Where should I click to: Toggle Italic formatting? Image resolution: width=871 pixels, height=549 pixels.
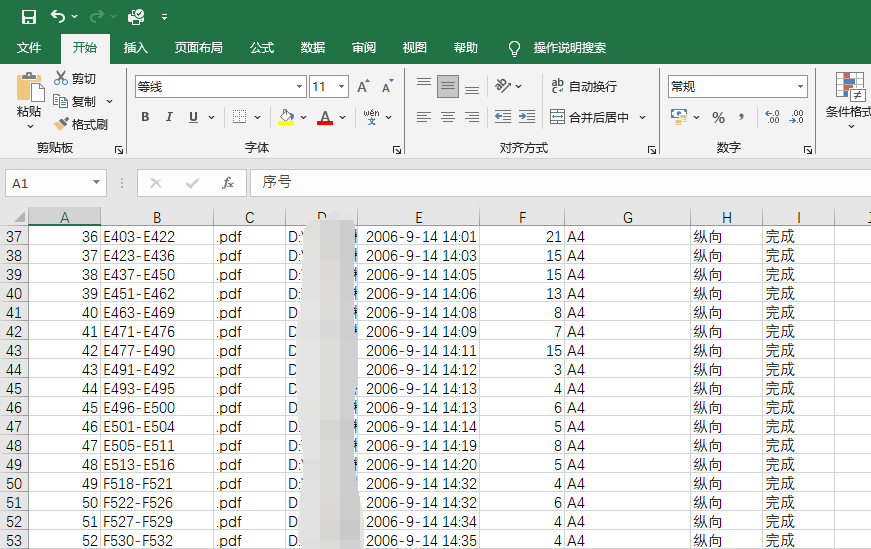(169, 117)
